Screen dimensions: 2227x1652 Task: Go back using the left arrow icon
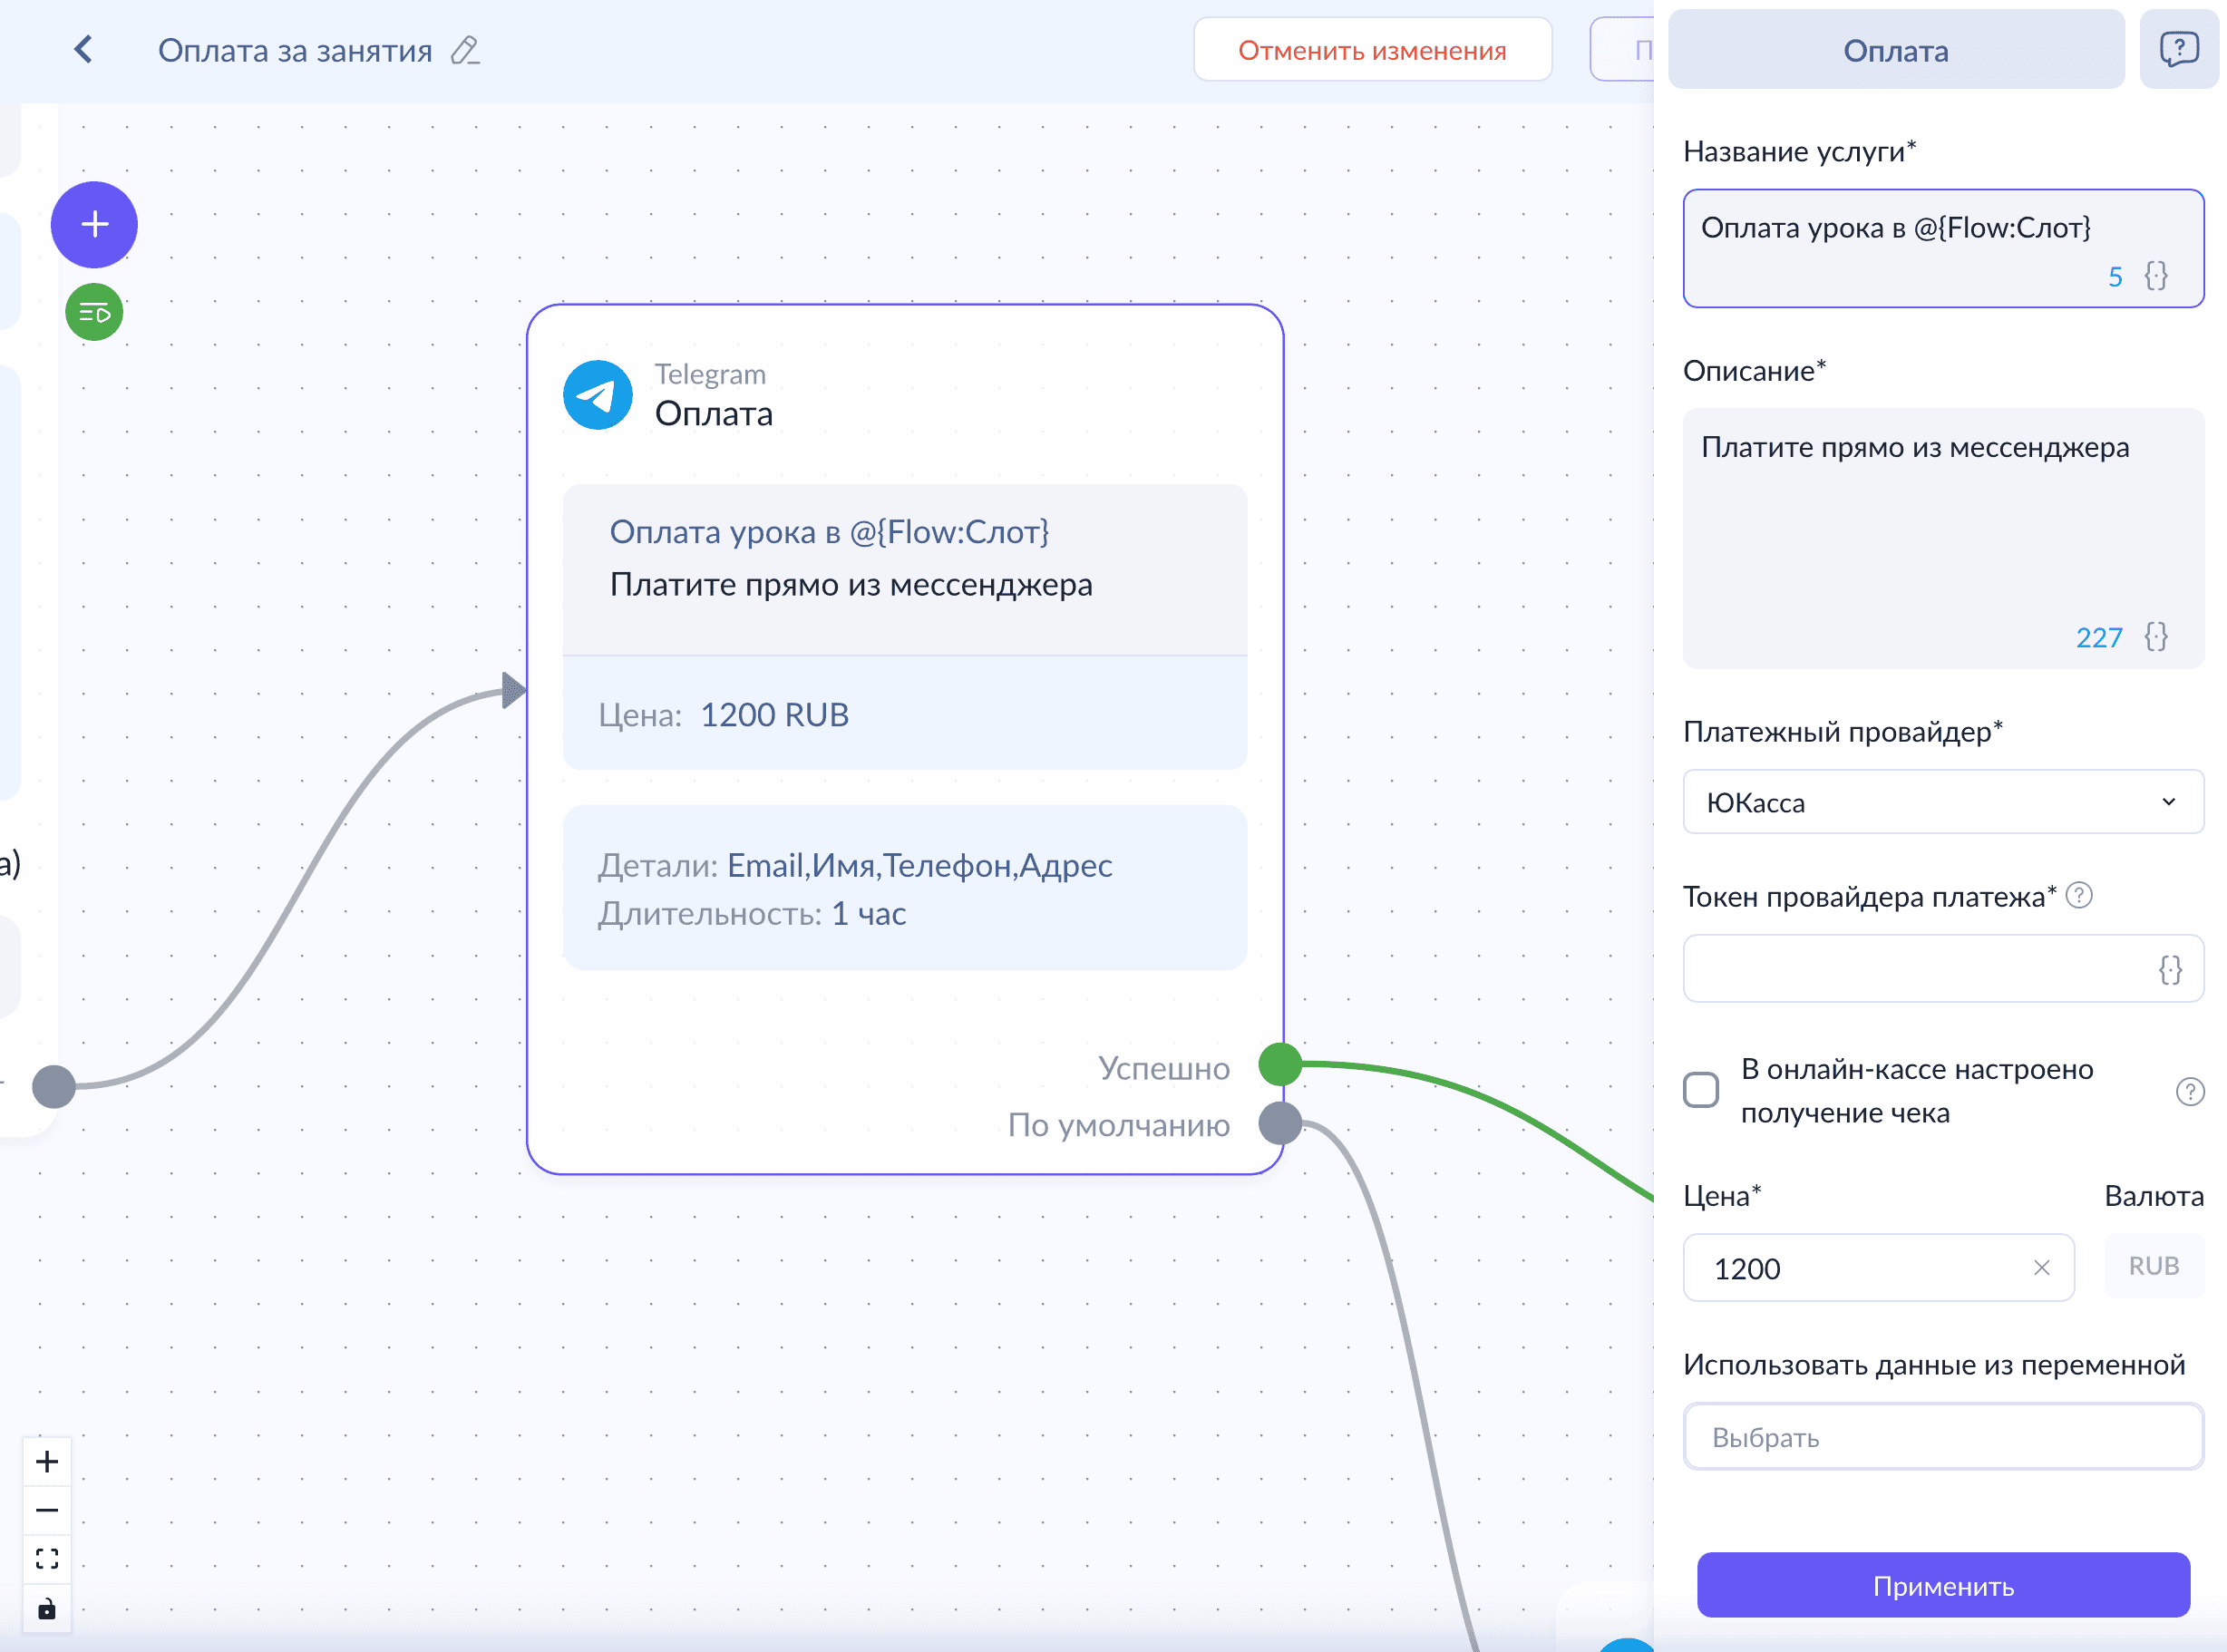click(x=84, y=50)
